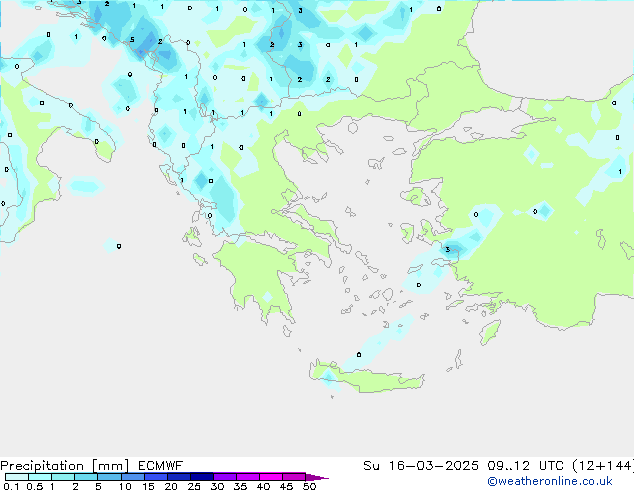Click the 0 value just north of Crete
The width and height of the screenshot is (634, 490).
359,355
